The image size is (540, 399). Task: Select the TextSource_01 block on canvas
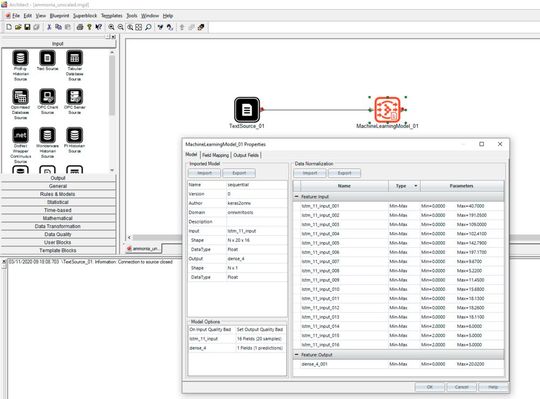(247, 110)
